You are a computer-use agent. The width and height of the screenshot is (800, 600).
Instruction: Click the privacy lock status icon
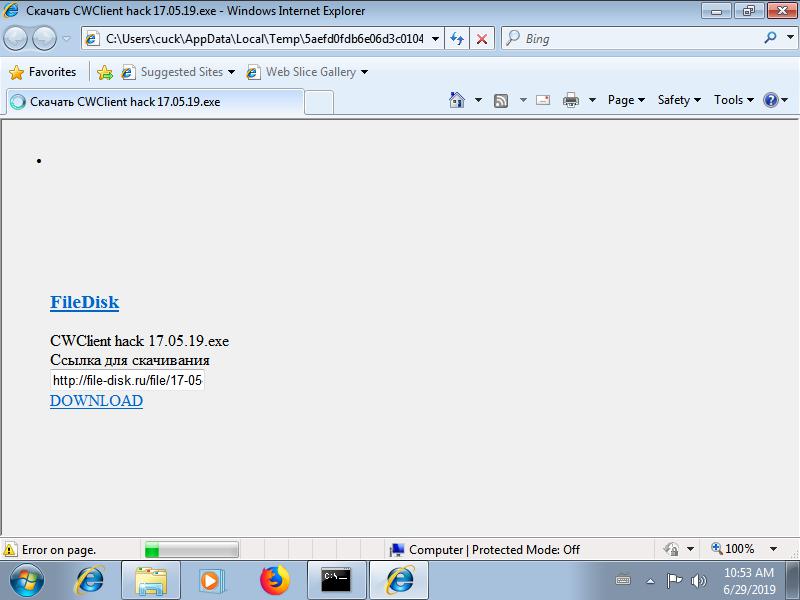coord(671,549)
